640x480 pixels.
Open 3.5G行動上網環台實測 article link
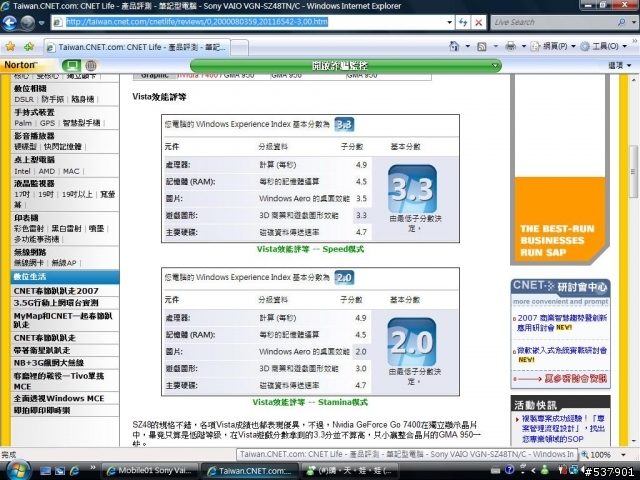pyautogui.click(x=56, y=303)
